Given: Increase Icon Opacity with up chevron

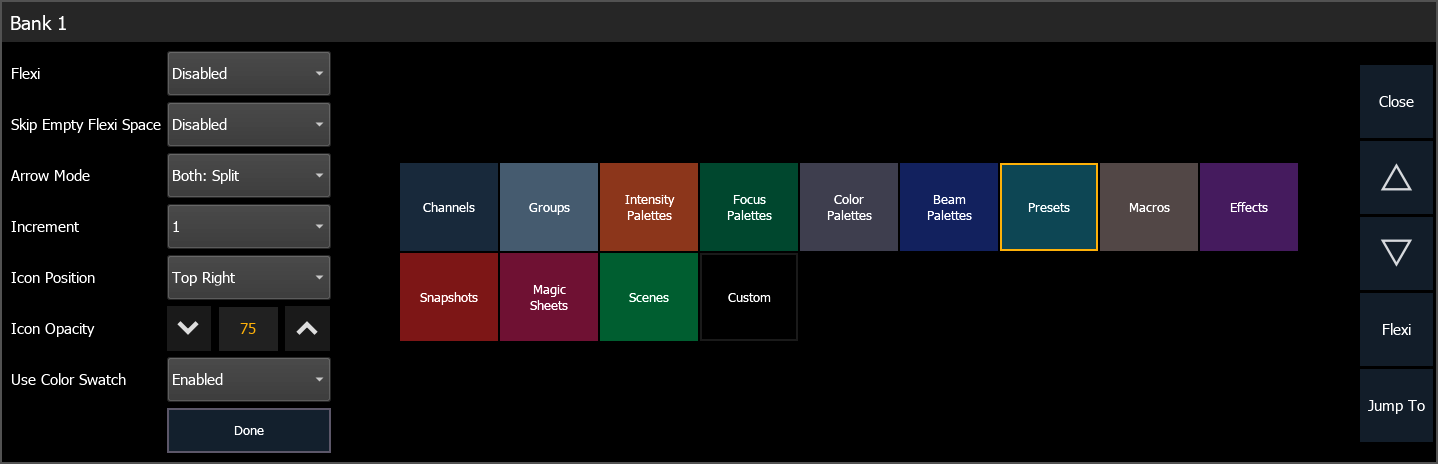Looking at the screenshot, I should pos(307,329).
